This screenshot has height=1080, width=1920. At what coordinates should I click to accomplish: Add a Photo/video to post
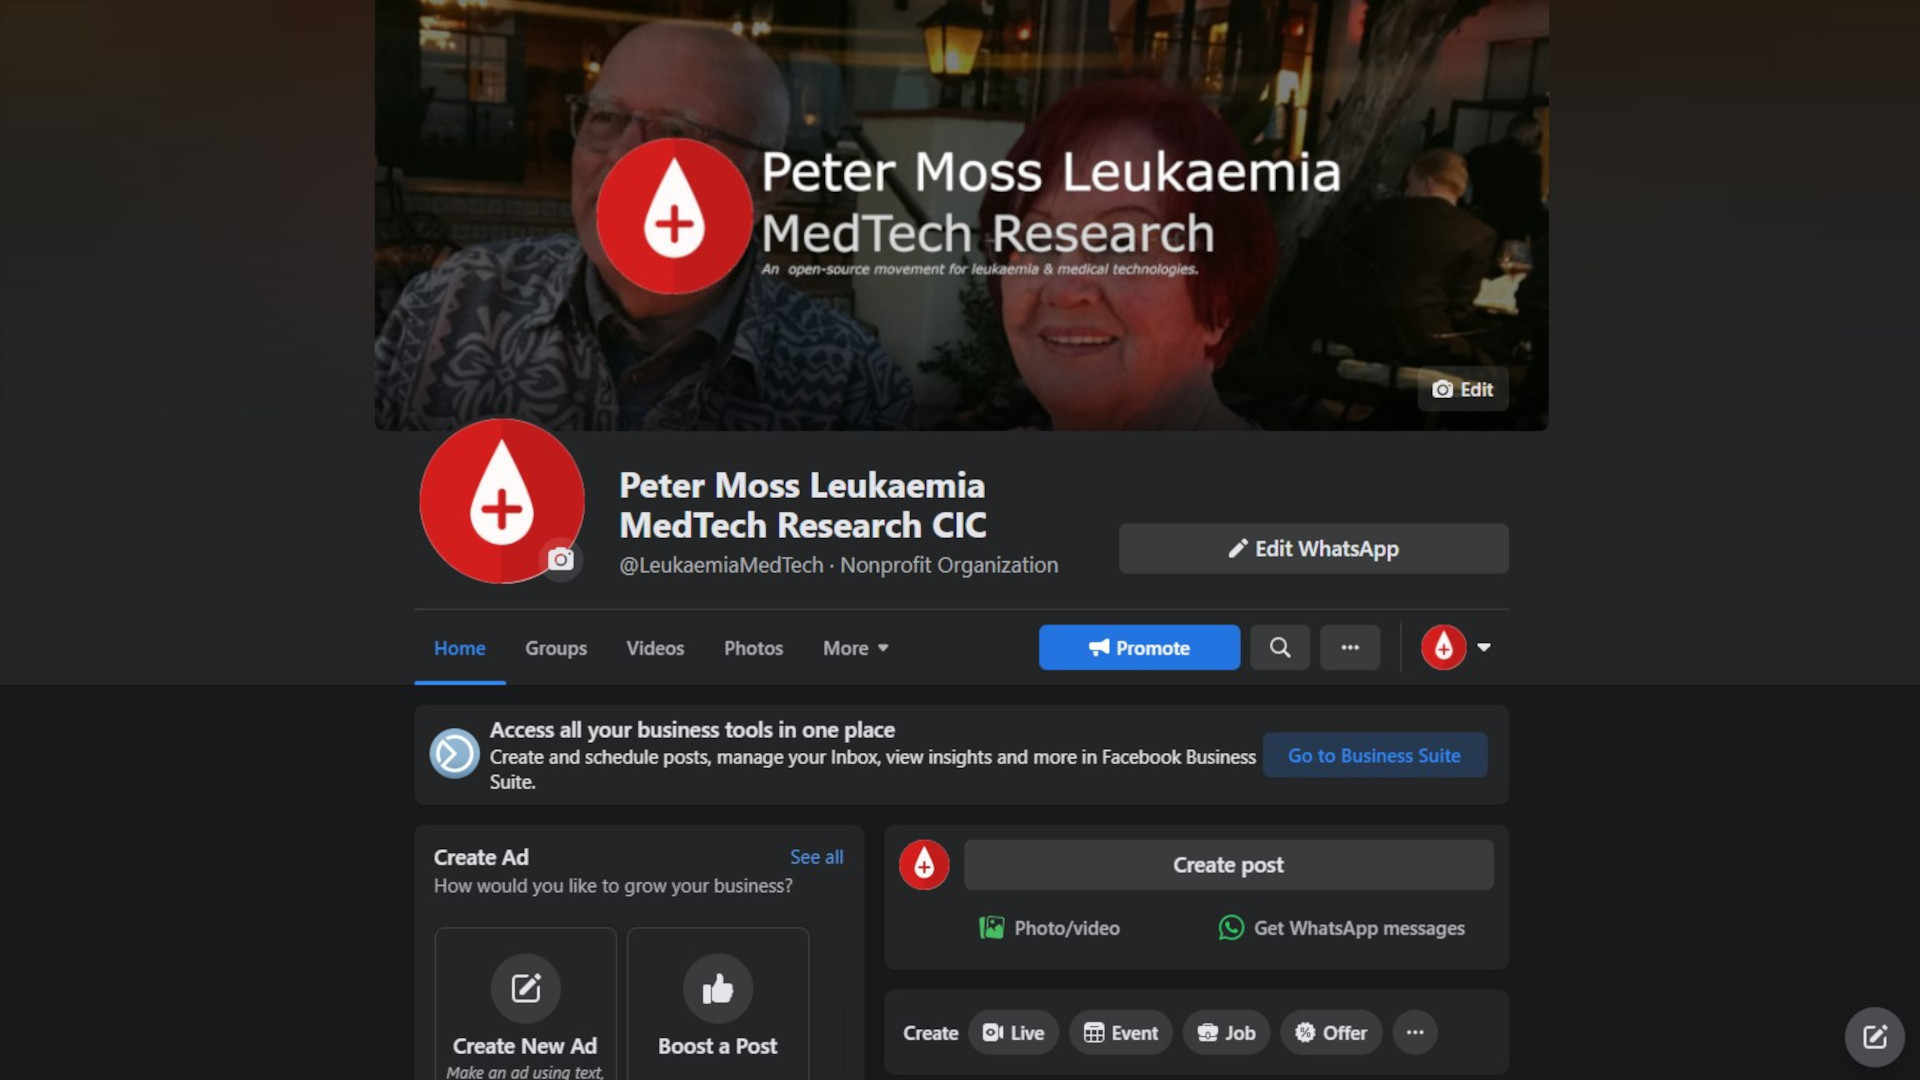(1049, 928)
